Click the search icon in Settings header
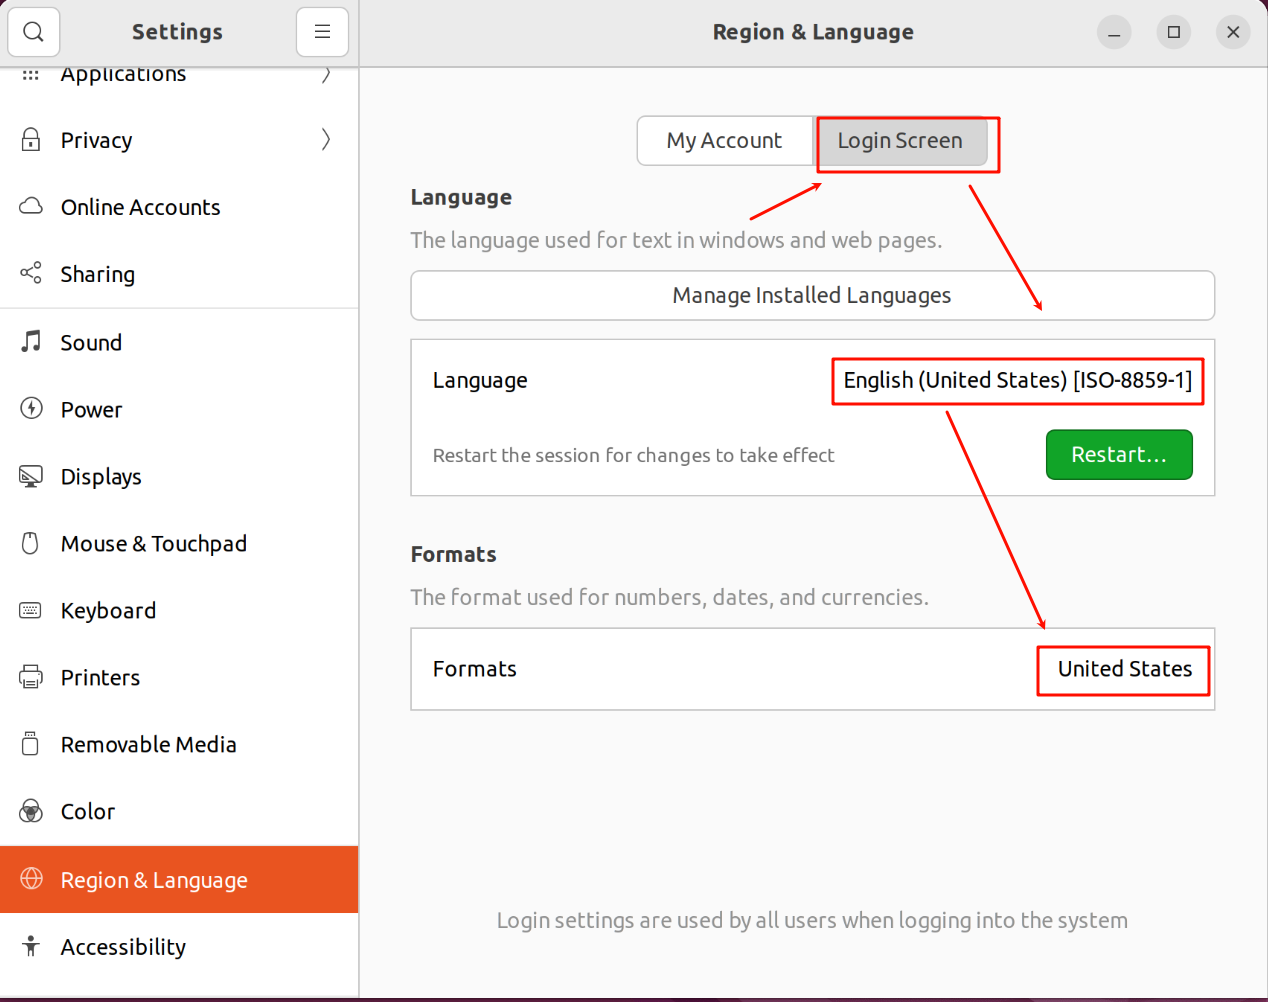Image resolution: width=1268 pixels, height=1002 pixels. pos(33,32)
